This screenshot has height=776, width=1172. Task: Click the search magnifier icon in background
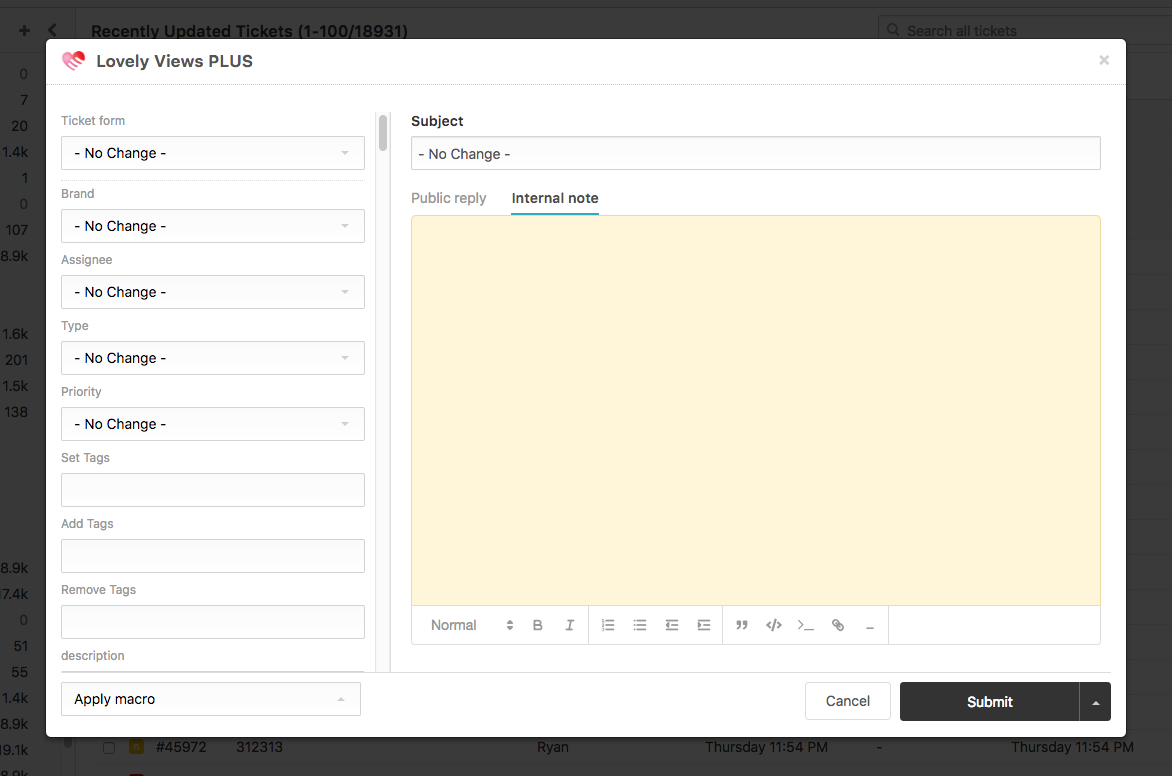click(x=892, y=30)
